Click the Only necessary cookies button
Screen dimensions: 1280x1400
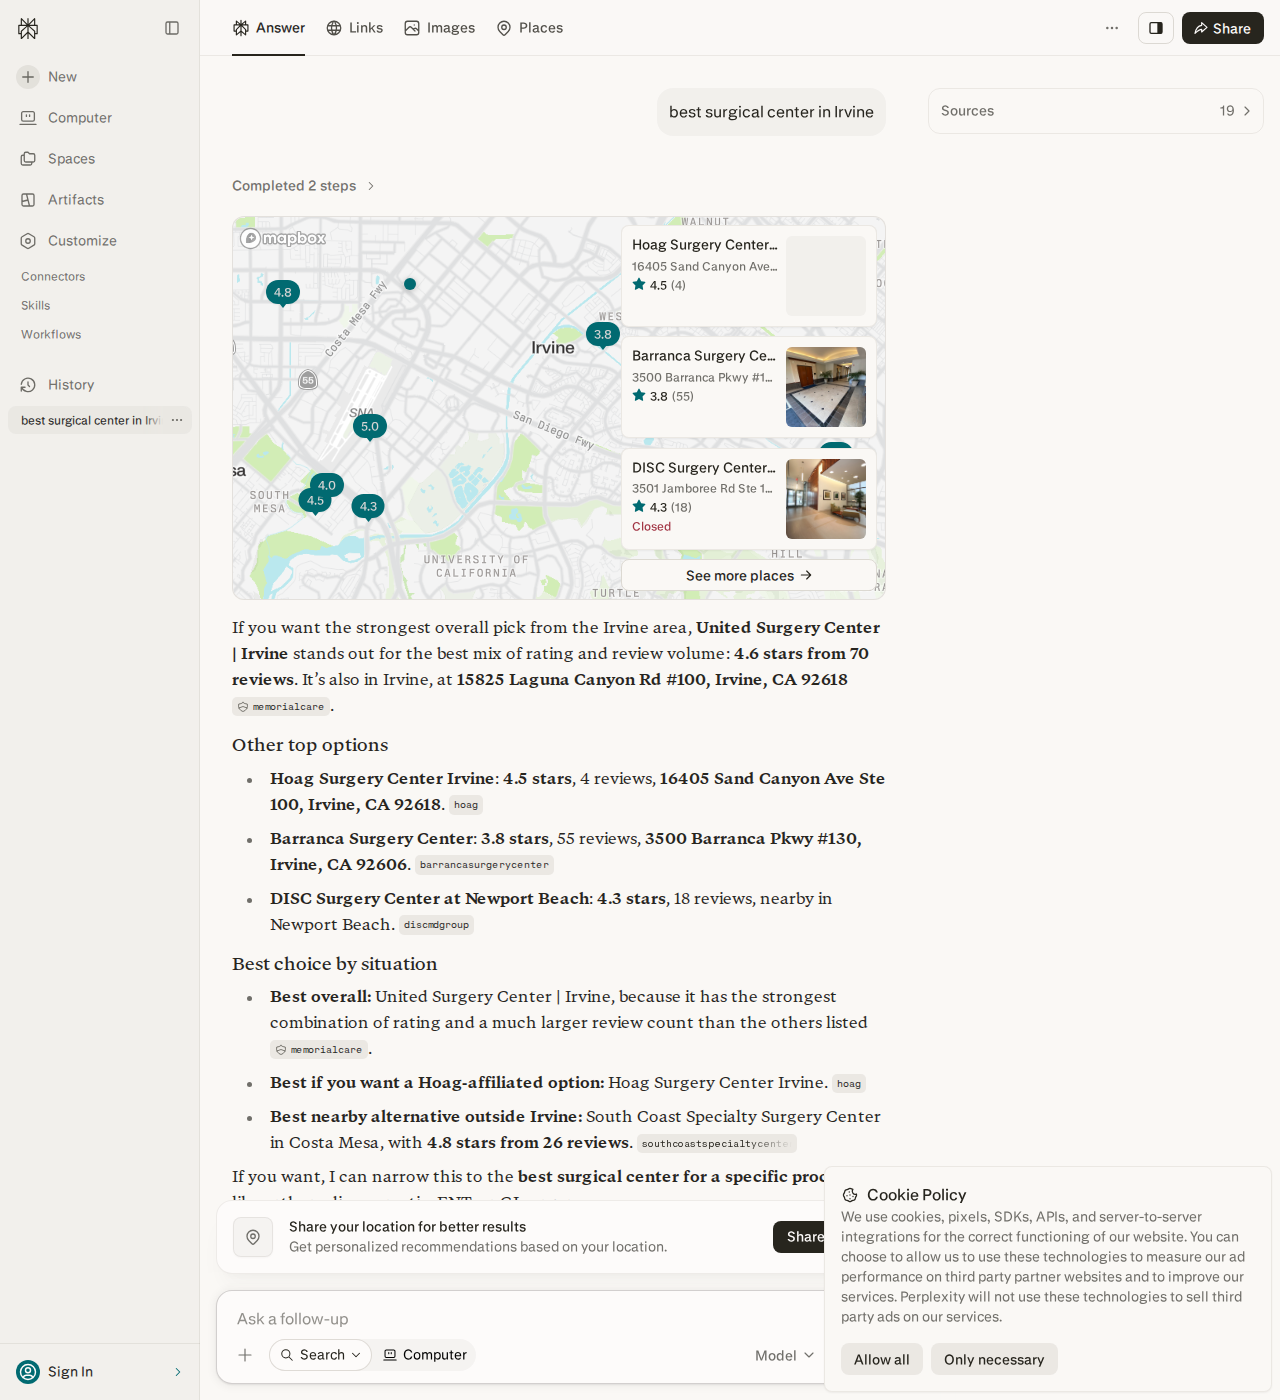pos(994,1359)
